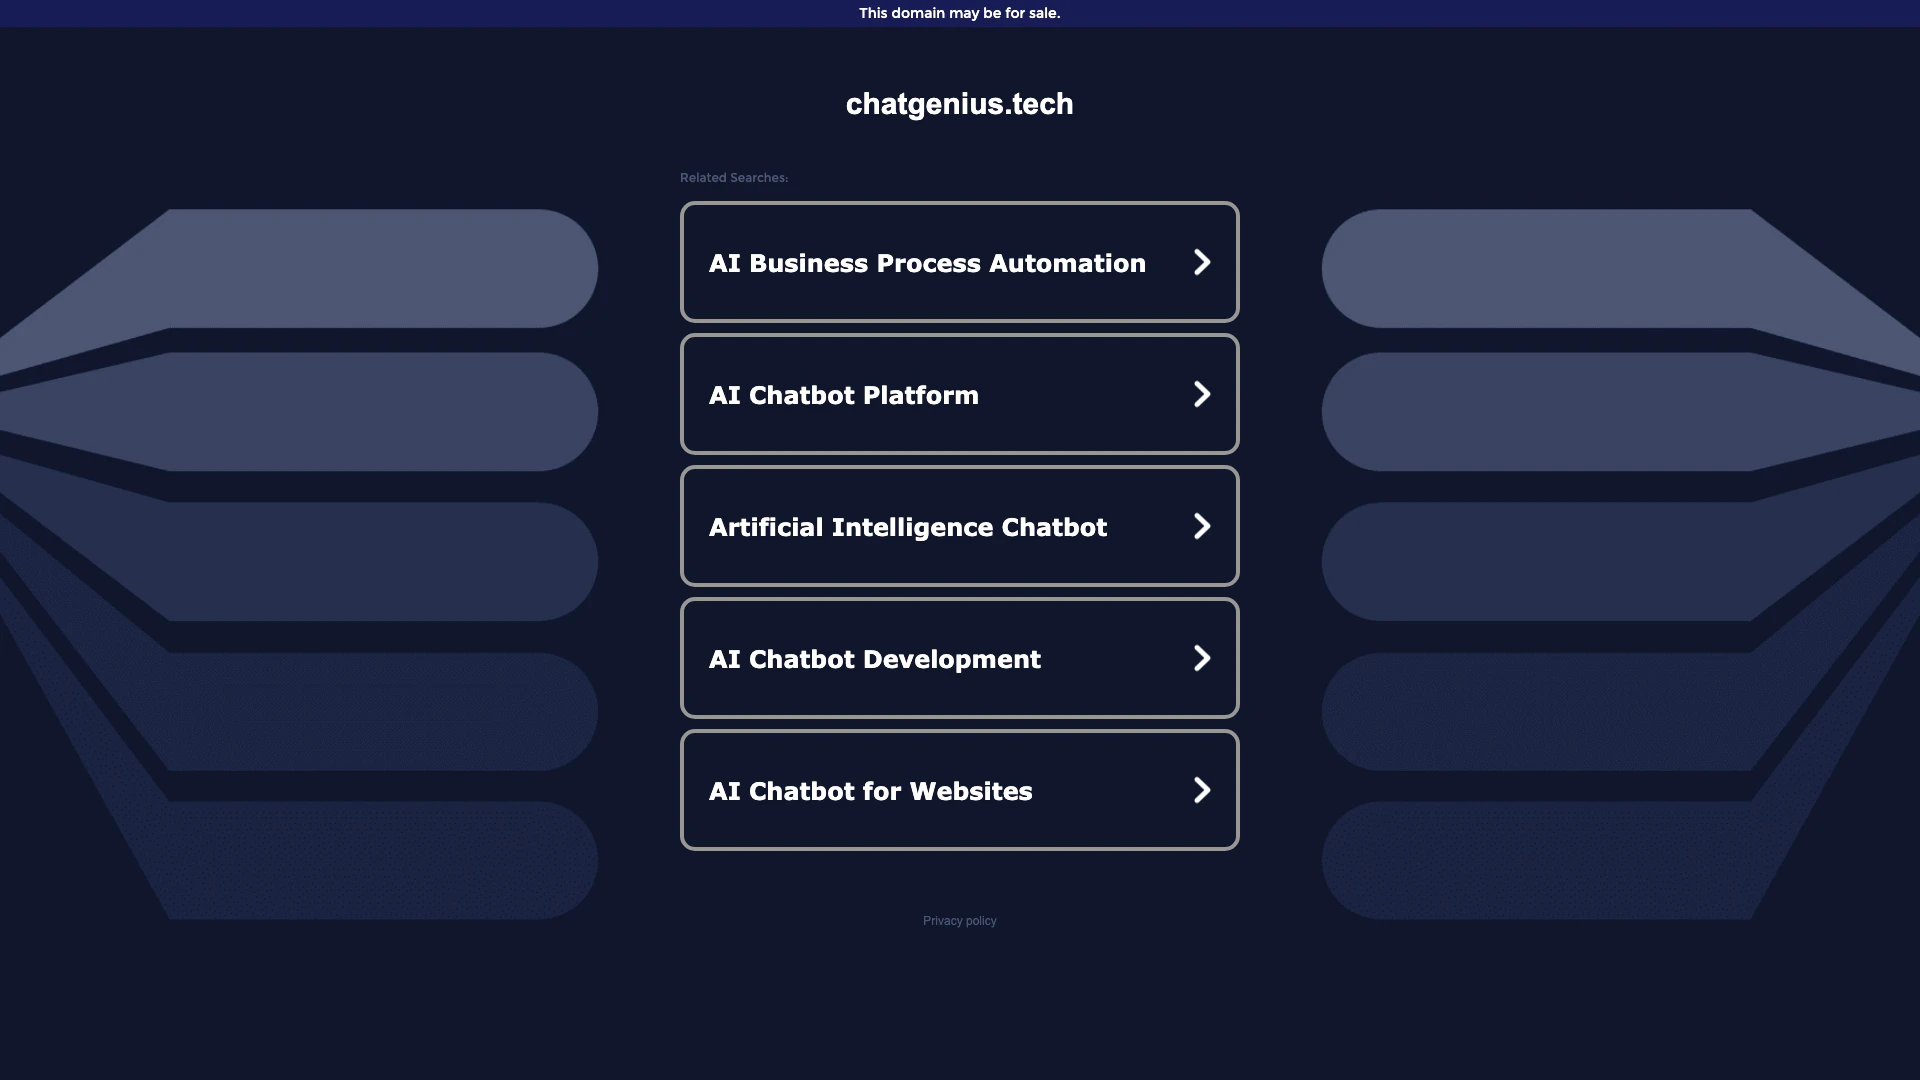
Task: Click the 'This domain may be for sale' banner
Action: coord(959,13)
